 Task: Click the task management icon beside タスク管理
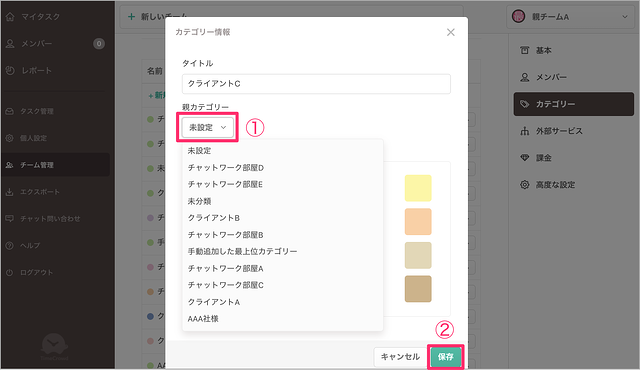pos(9,111)
